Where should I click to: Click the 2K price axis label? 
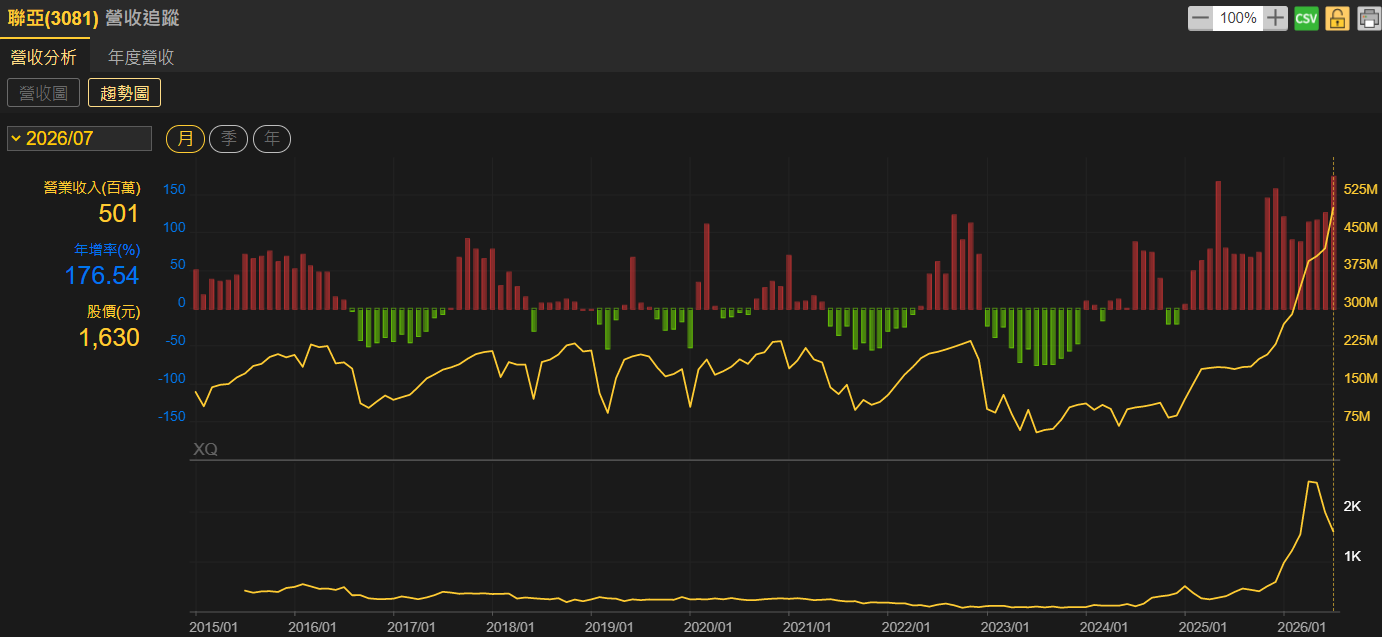1352,506
